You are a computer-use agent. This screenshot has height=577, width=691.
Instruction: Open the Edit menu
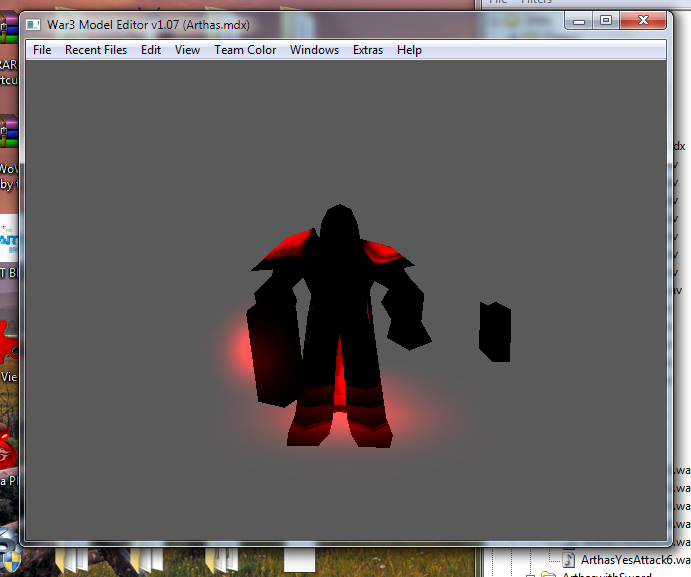point(151,50)
